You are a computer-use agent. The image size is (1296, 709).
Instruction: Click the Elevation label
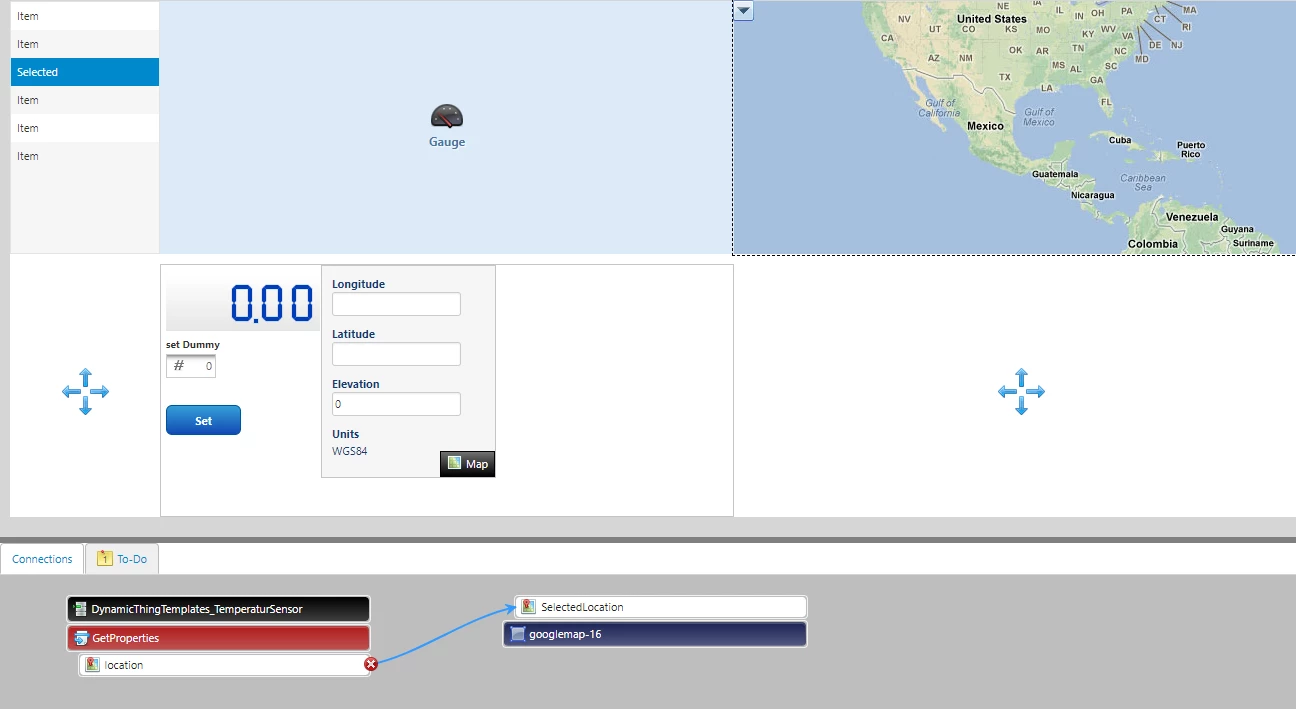(356, 384)
